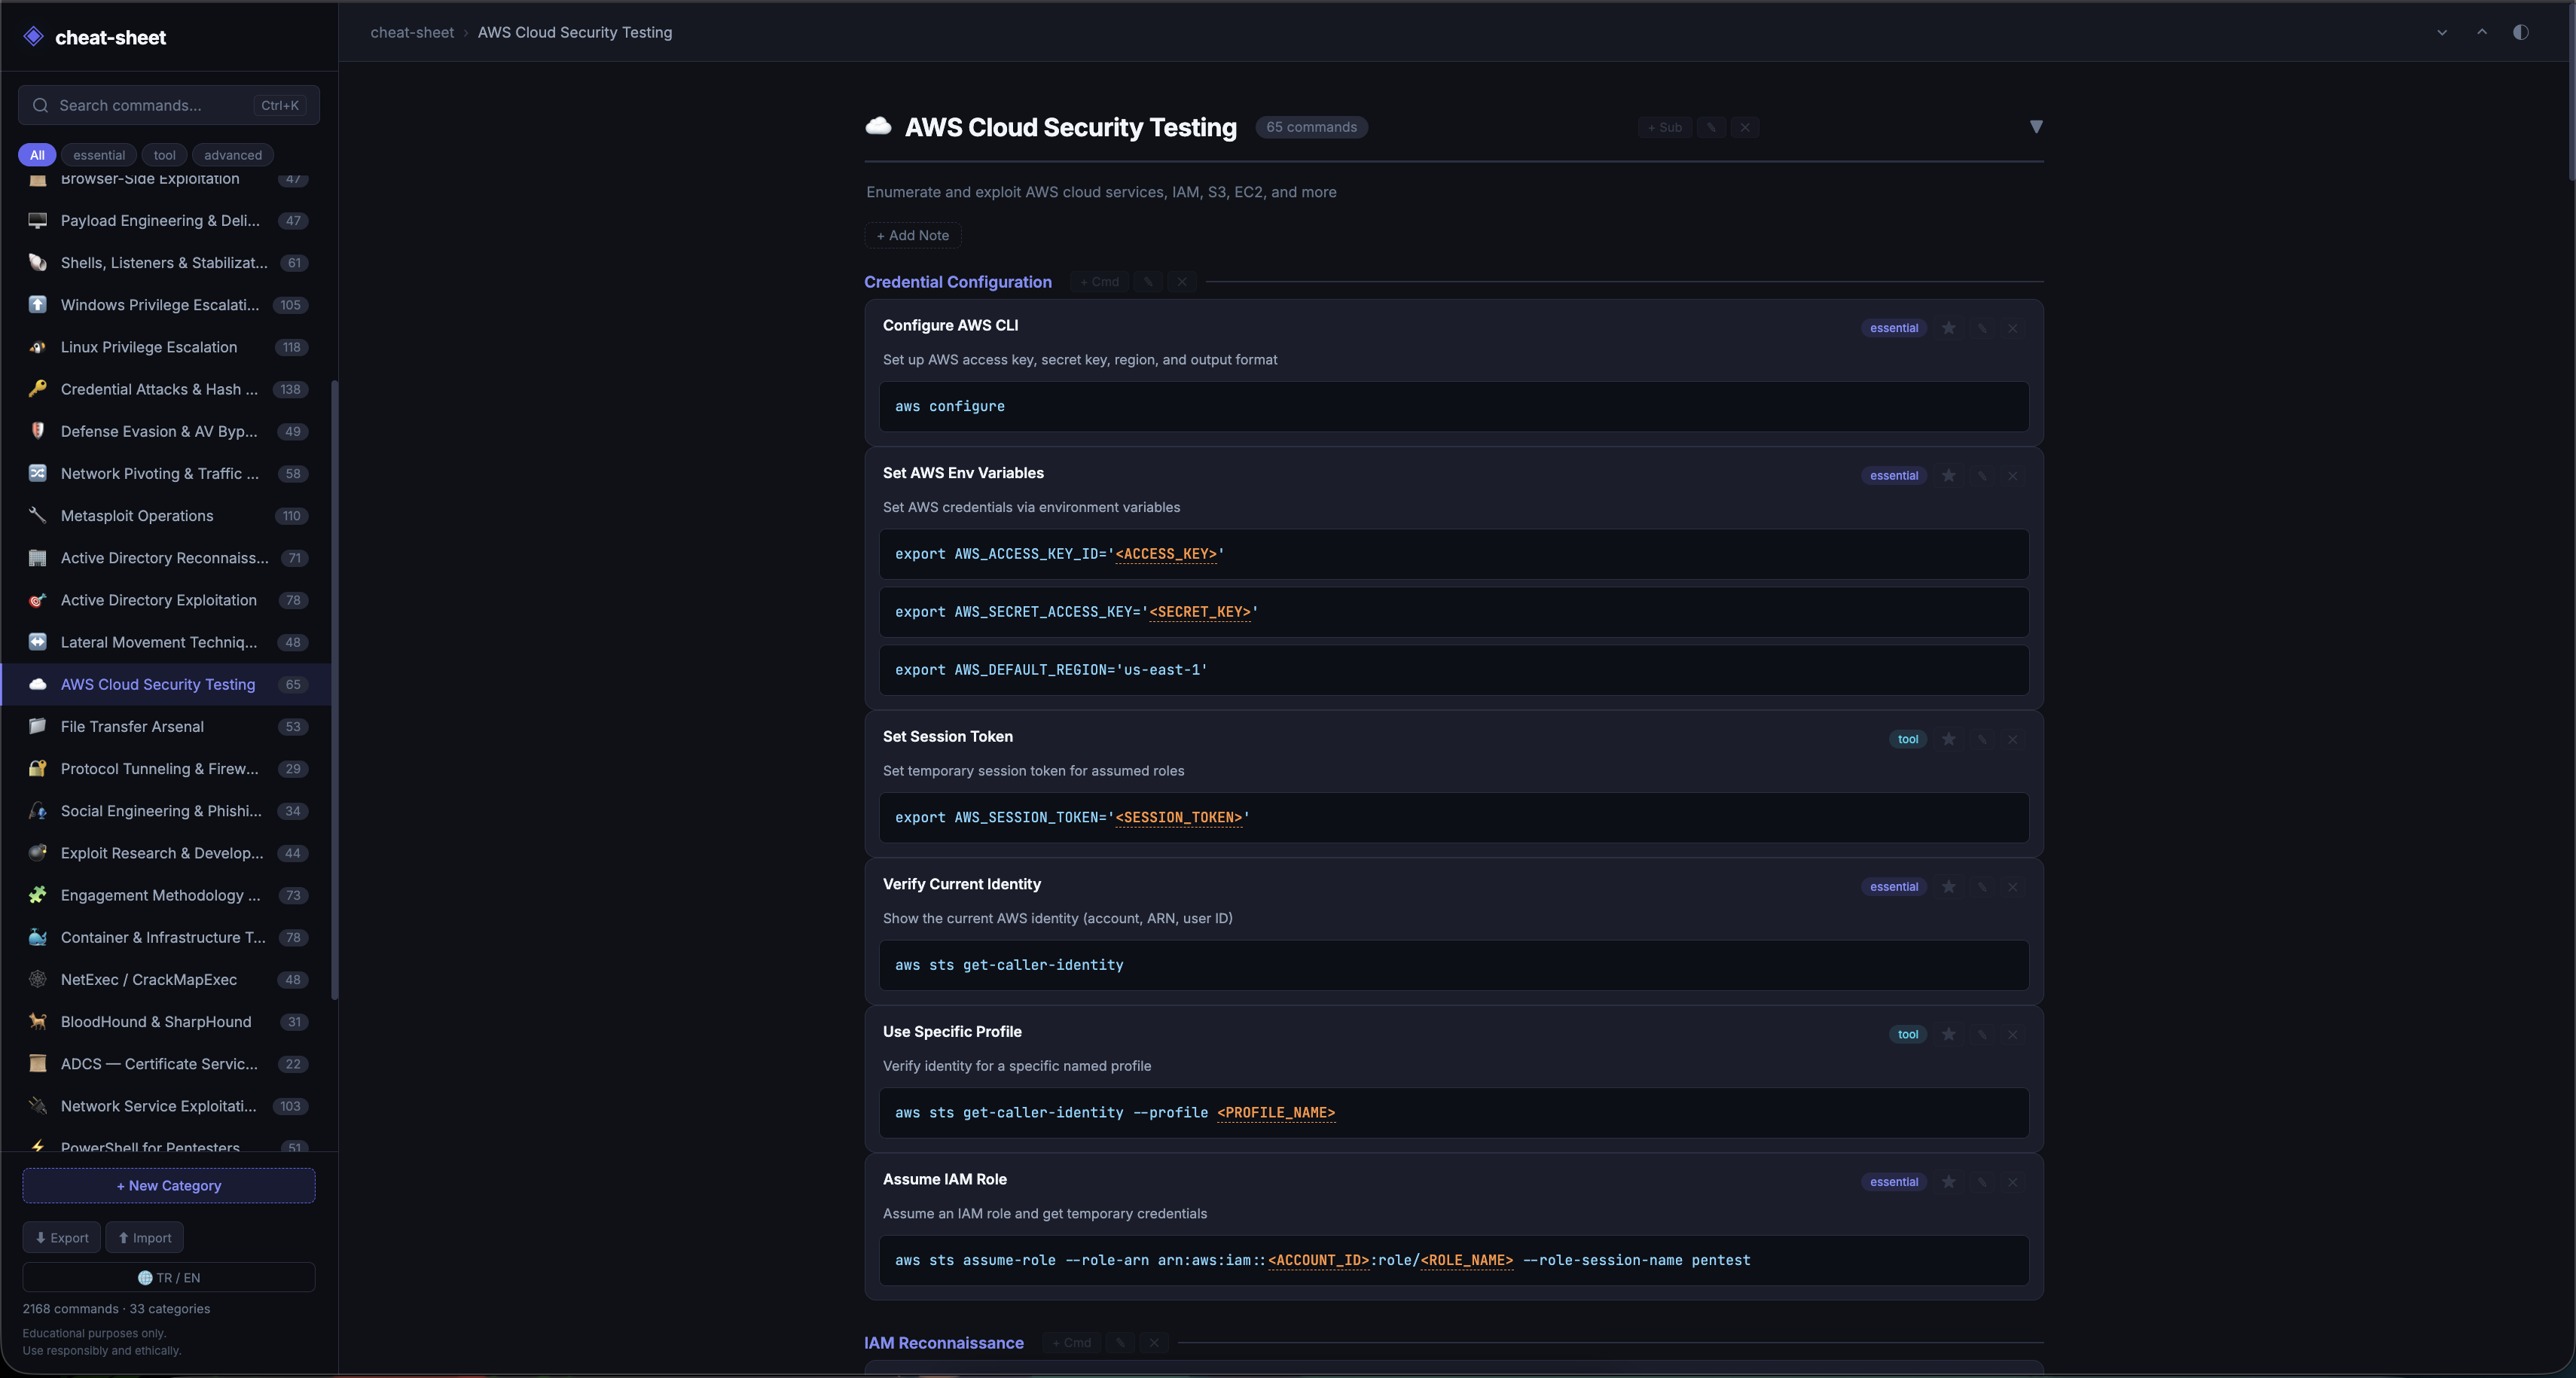Click the cheat-sheet breadcrumb link

[412, 32]
